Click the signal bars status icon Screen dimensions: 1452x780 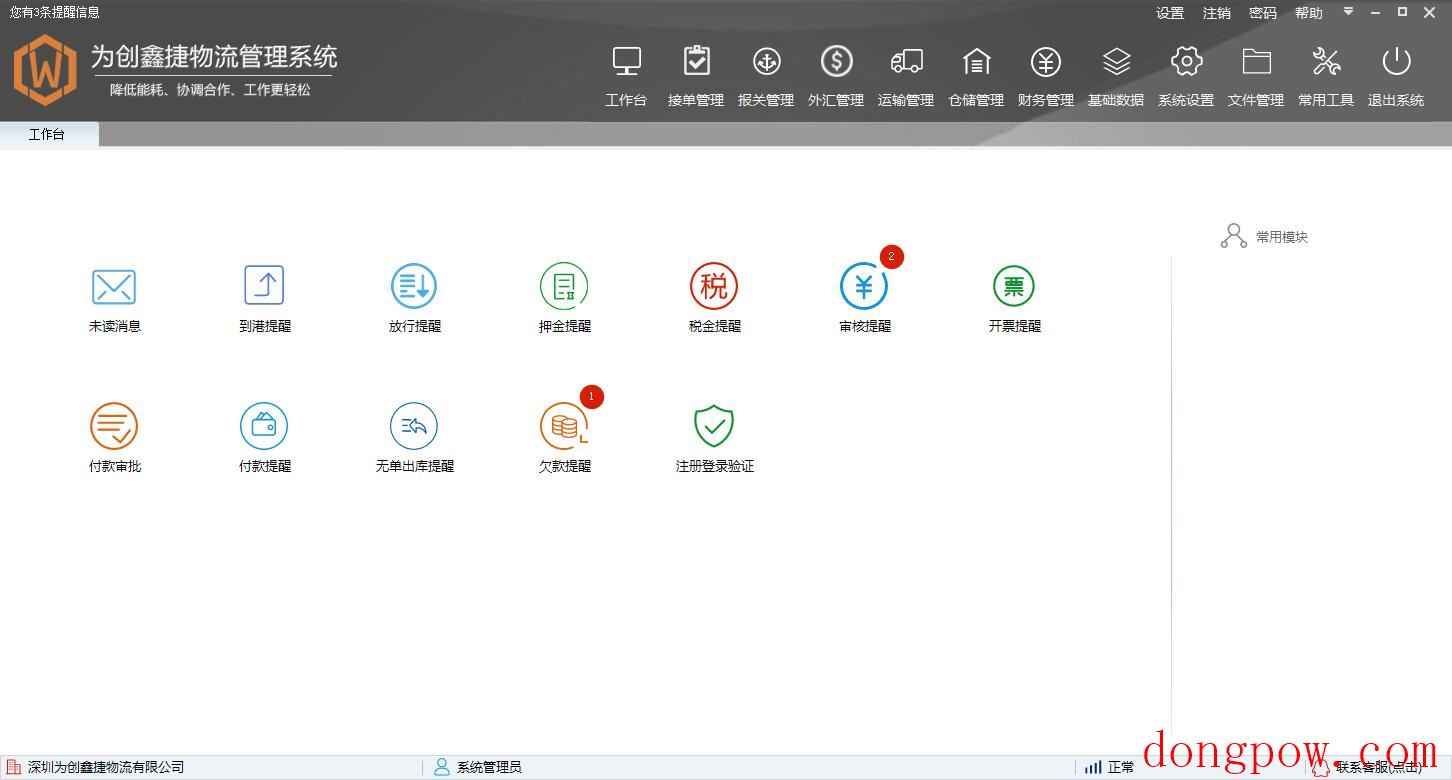(1093, 767)
